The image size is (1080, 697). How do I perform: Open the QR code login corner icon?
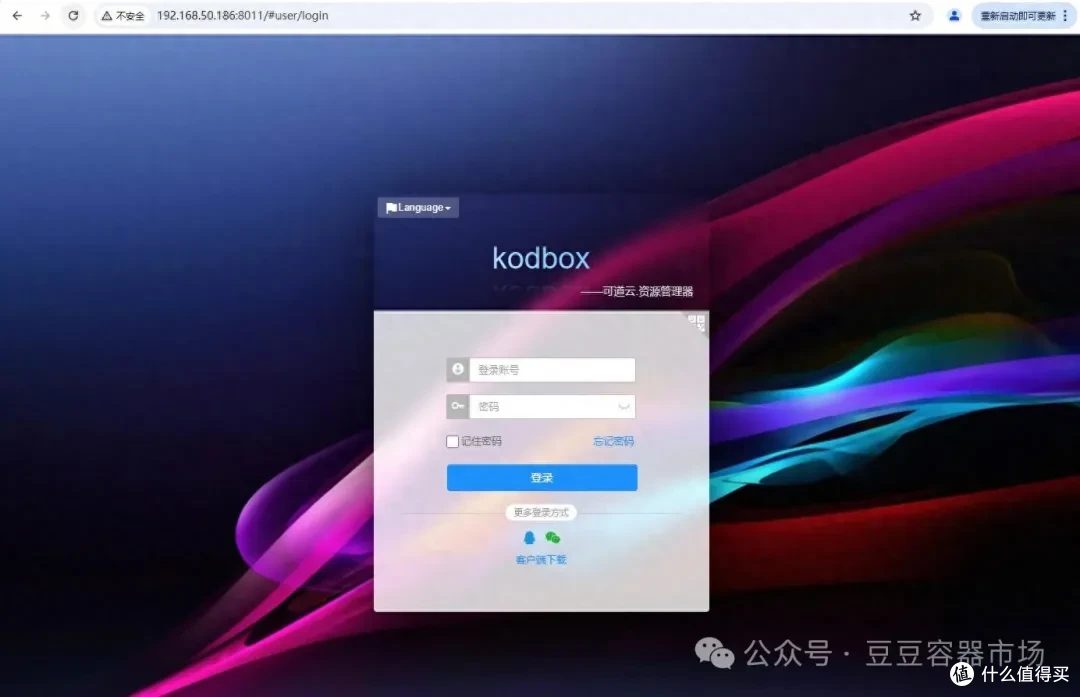pos(696,322)
